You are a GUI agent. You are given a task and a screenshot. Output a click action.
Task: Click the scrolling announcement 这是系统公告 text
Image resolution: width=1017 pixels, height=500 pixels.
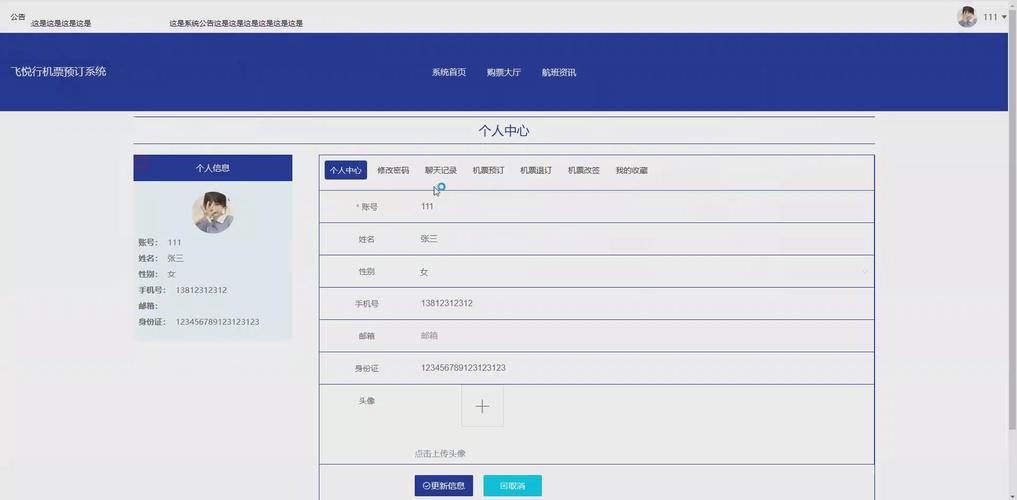pyautogui.click(x=236, y=23)
